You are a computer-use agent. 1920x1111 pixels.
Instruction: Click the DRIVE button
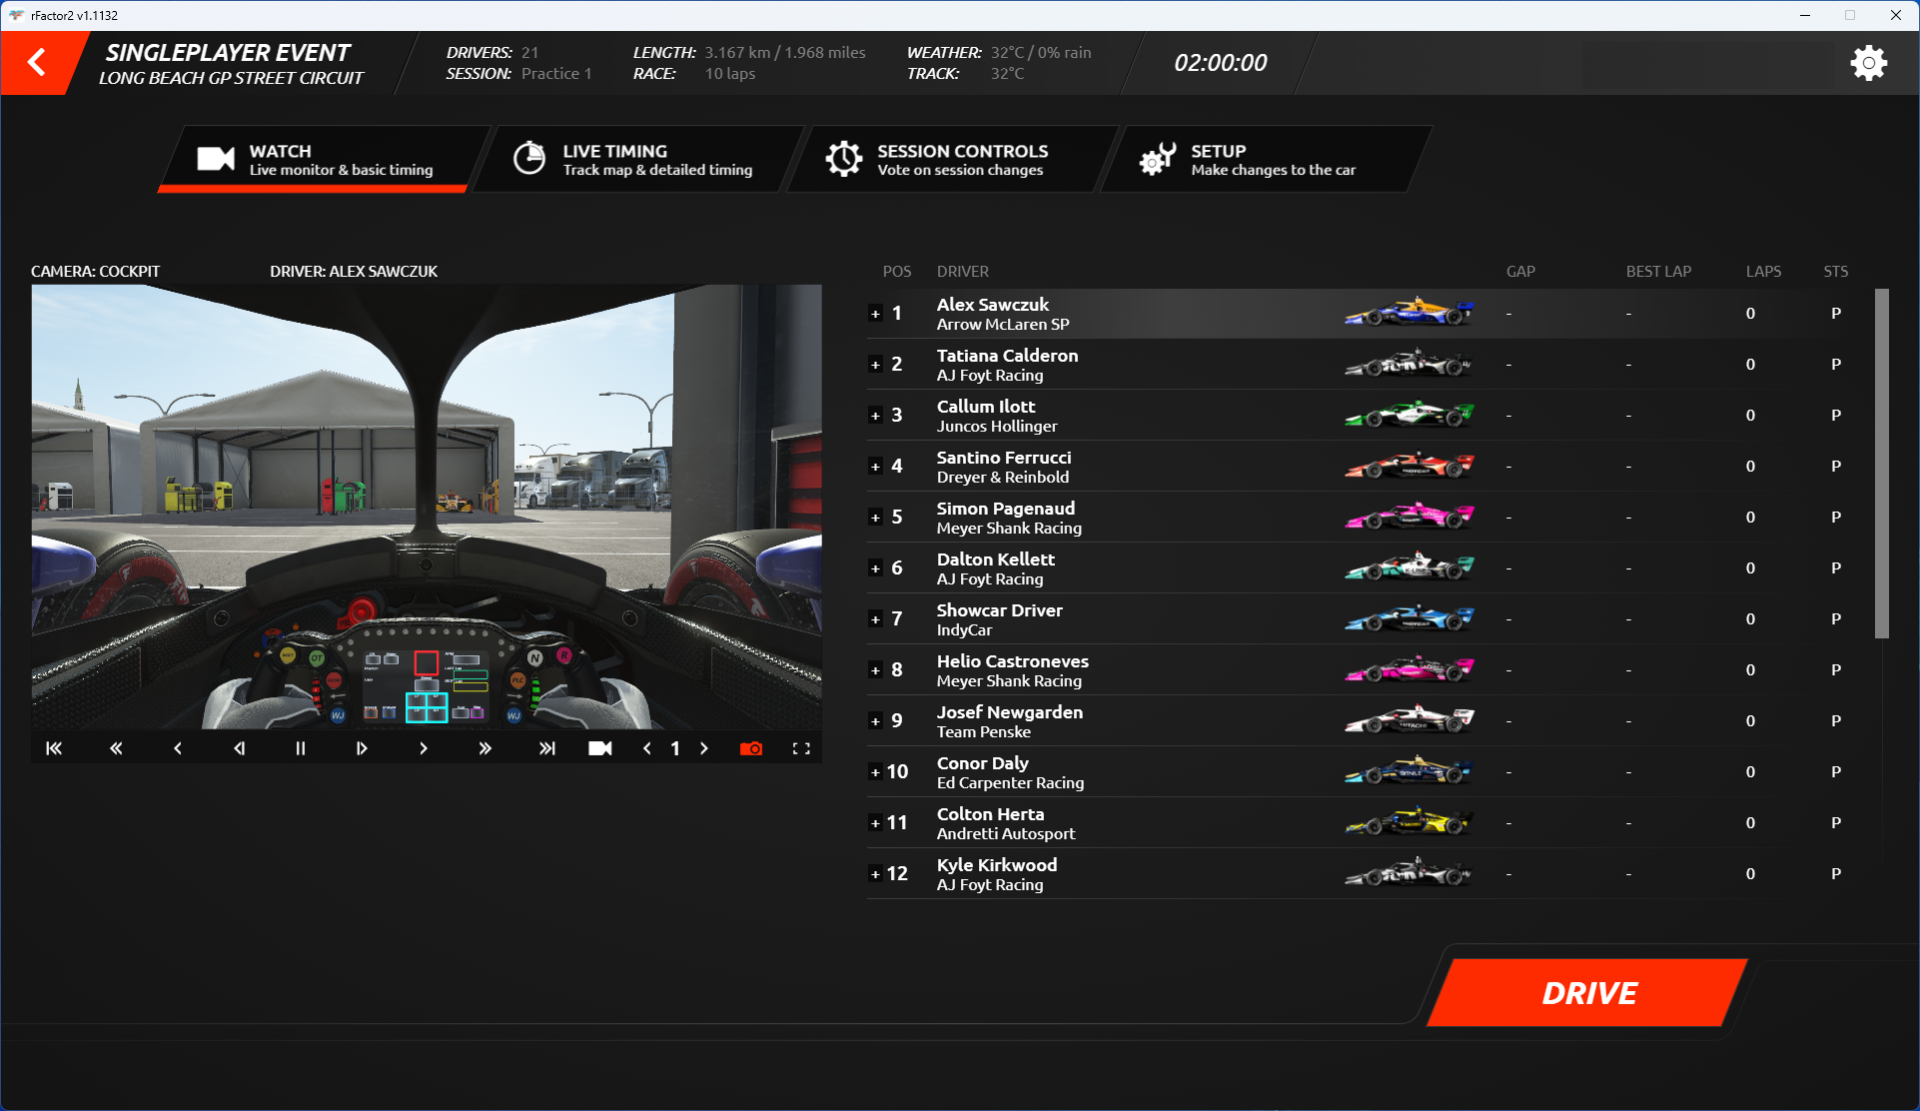click(1589, 993)
